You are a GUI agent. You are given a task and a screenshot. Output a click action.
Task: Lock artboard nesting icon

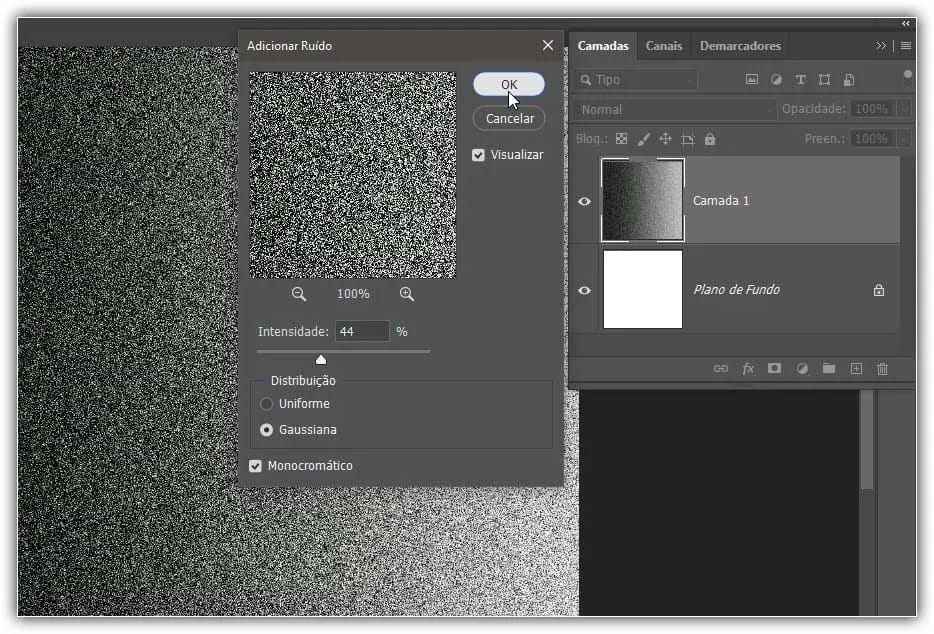687,139
